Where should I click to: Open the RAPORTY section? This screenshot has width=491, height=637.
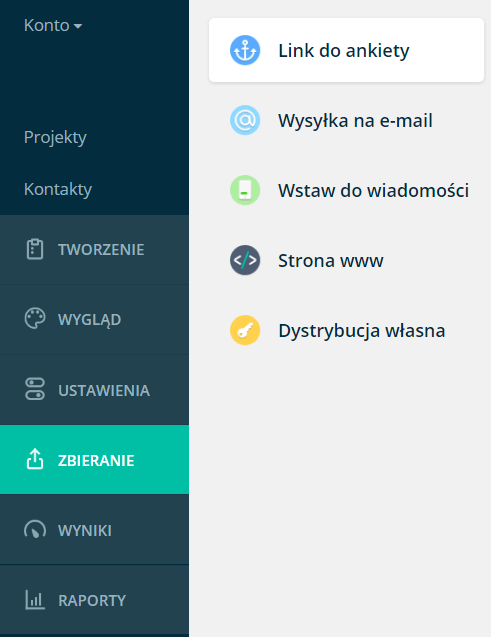pos(94,600)
